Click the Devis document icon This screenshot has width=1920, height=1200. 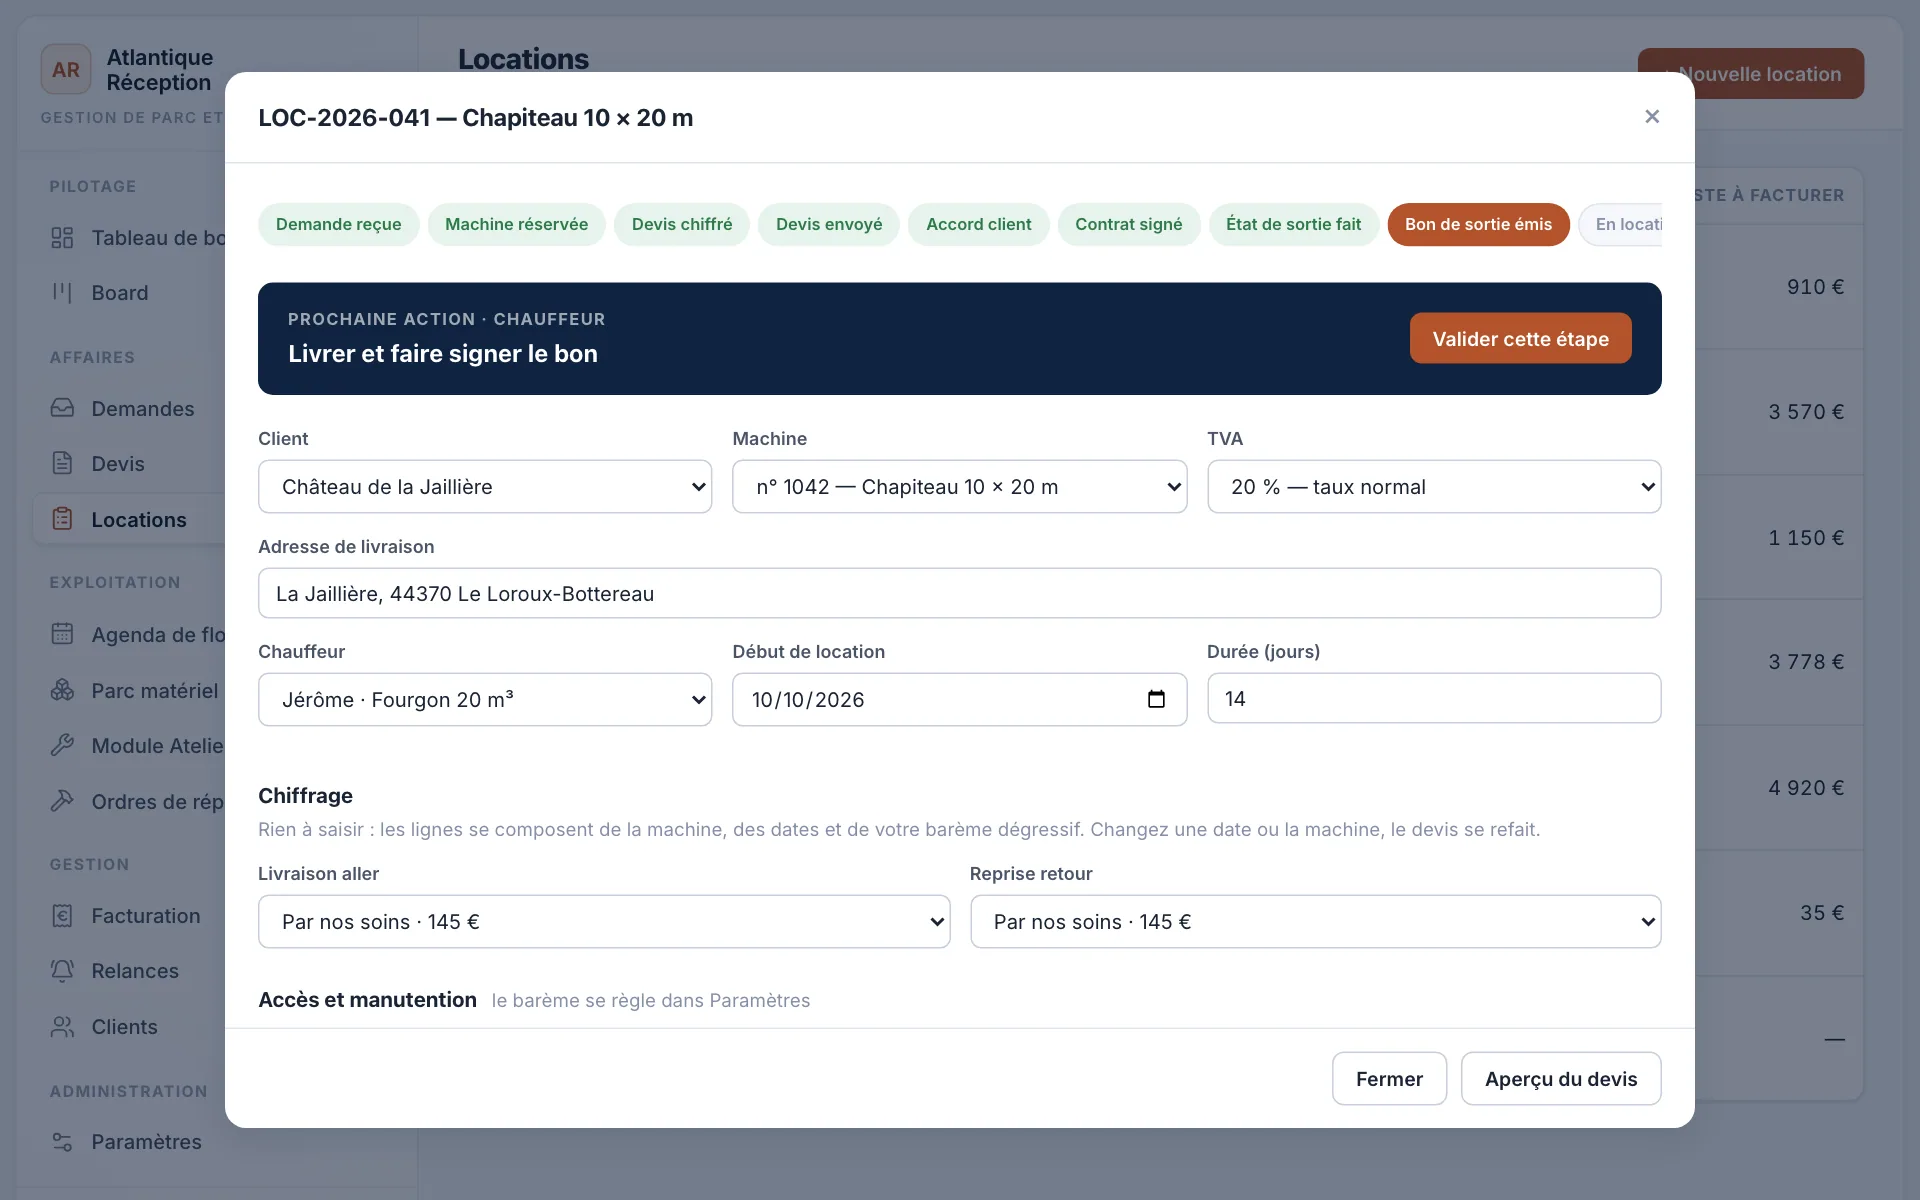click(62, 463)
